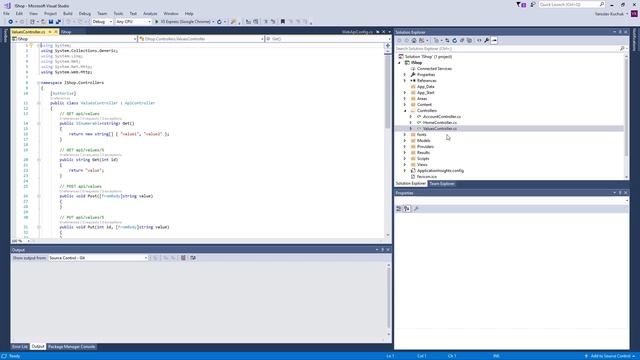Open the Debug menu
The height and width of the screenshot is (360, 640).
pos(84,13)
